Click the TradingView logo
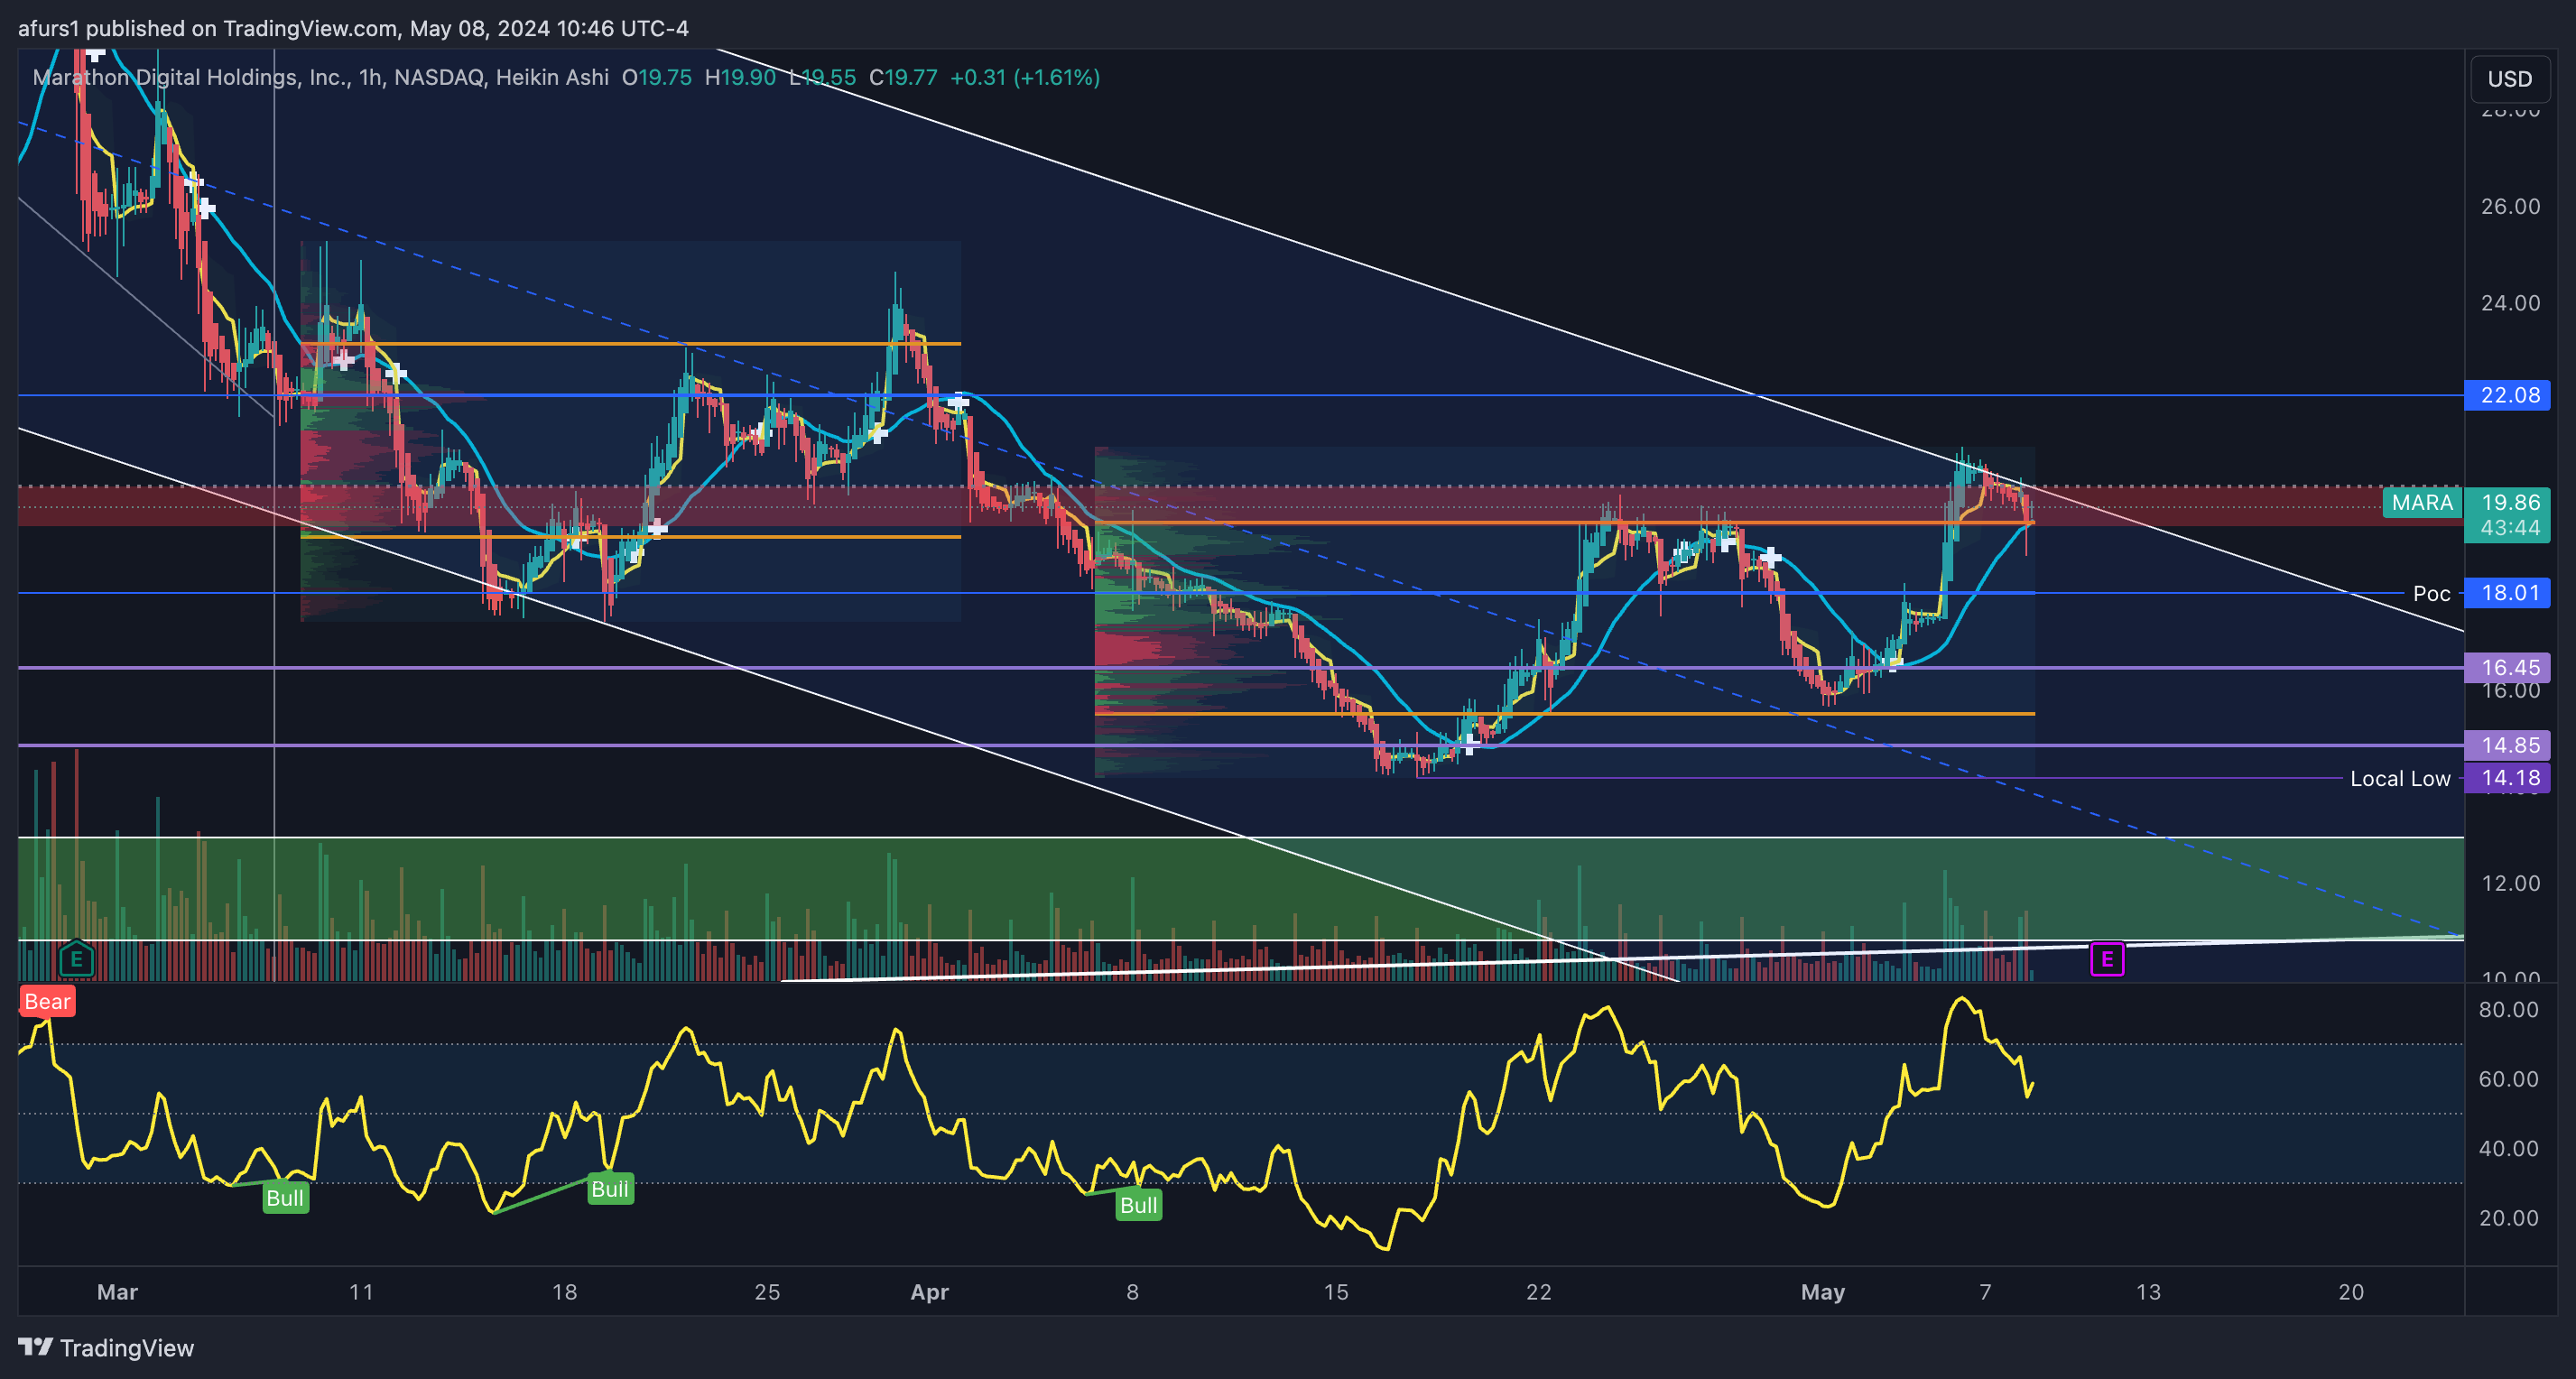 (x=106, y=1348)
